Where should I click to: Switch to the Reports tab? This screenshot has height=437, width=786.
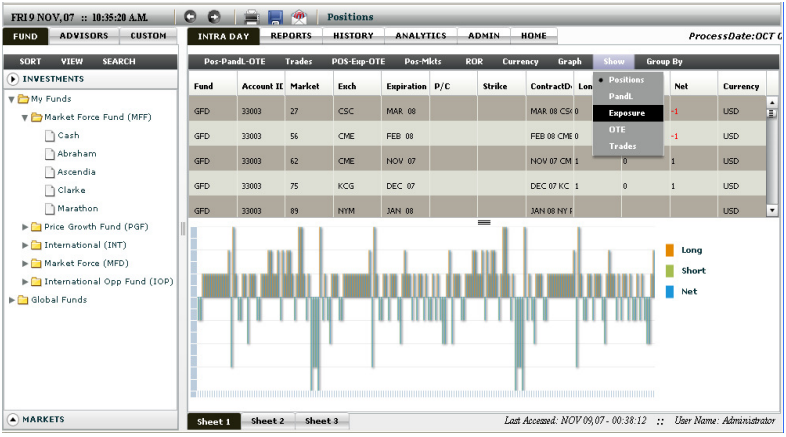pos(290,36)
